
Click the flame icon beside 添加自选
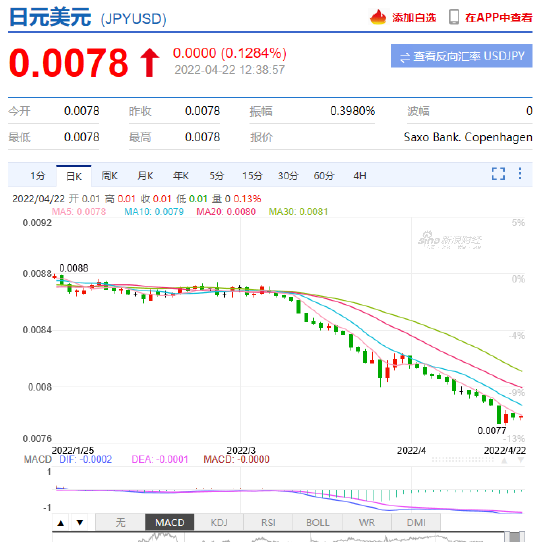[x=378, y=17]
